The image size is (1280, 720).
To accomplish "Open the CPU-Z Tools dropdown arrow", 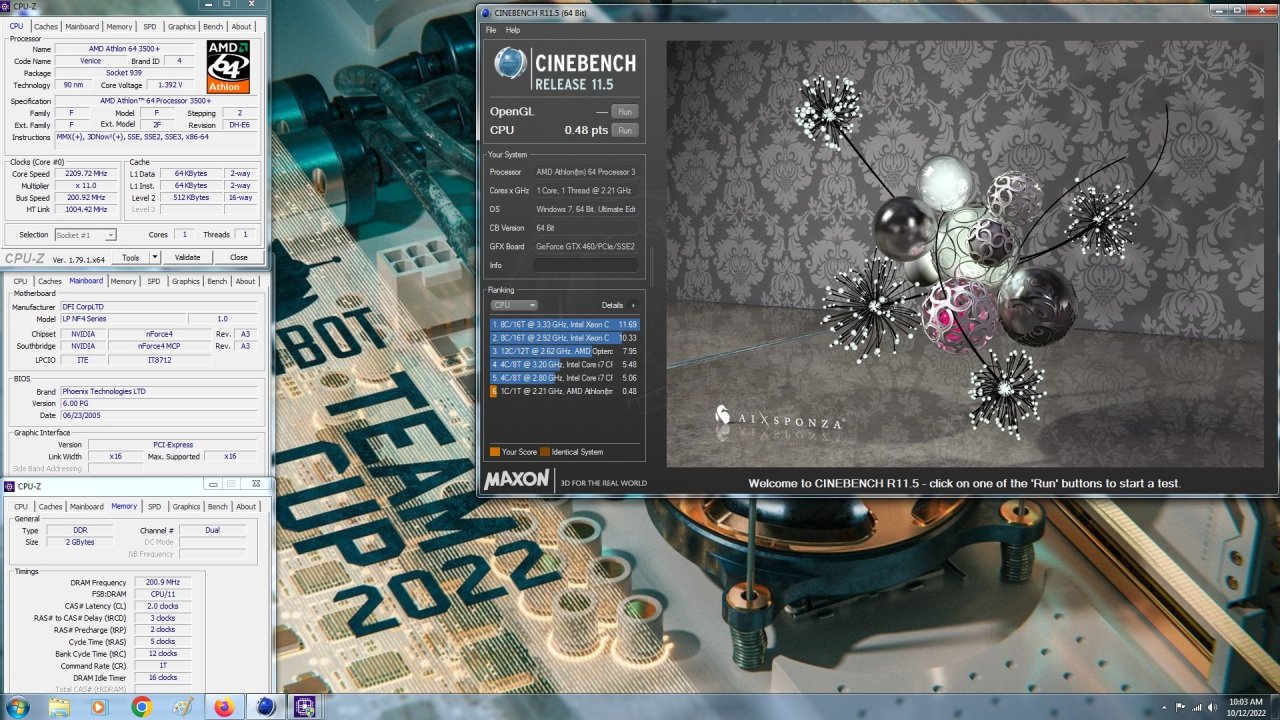I will click(155, 257).
